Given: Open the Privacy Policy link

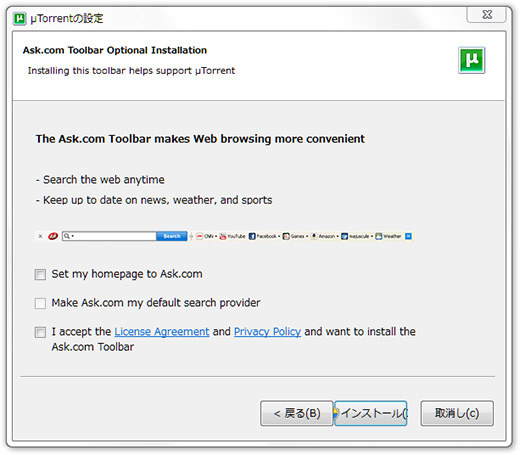Looking at the screenshot, I should pyautogui.click(x=267, y=332).
